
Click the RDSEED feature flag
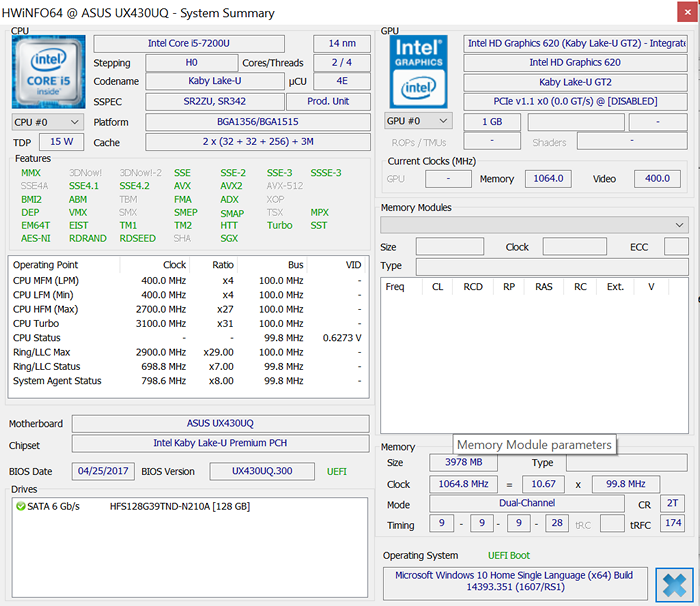pos(138,238)
